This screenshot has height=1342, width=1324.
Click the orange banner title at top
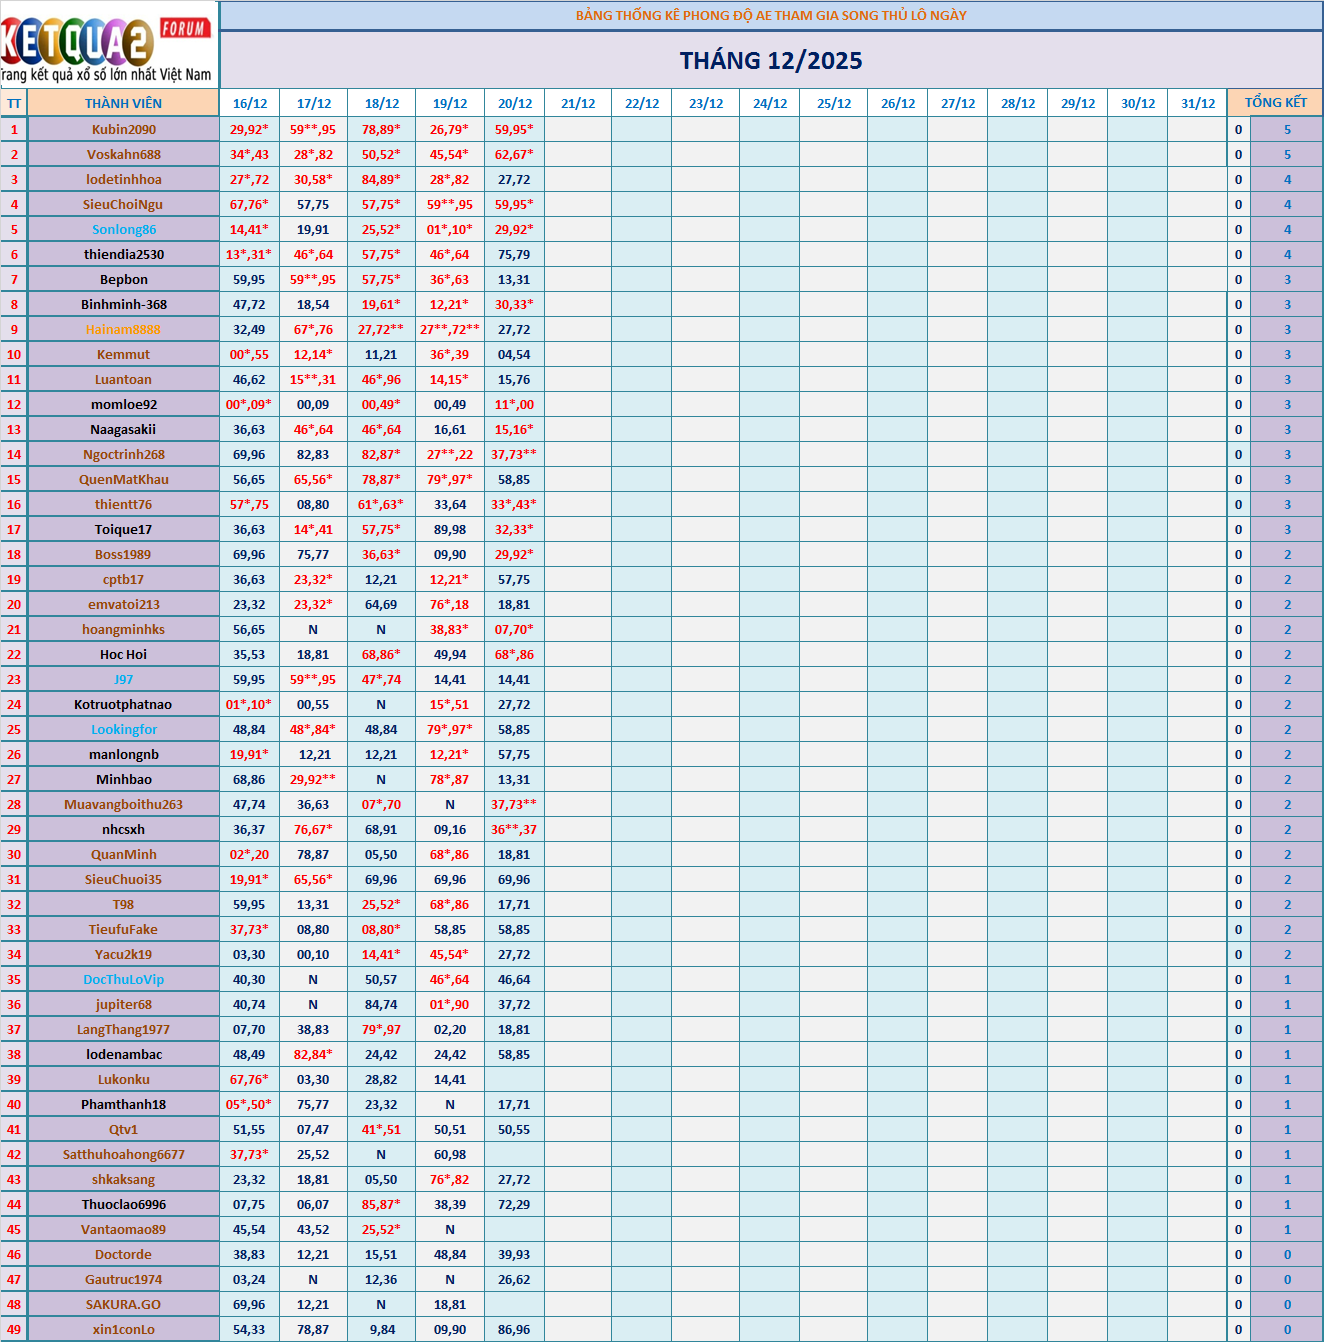[x=771, y=15]
